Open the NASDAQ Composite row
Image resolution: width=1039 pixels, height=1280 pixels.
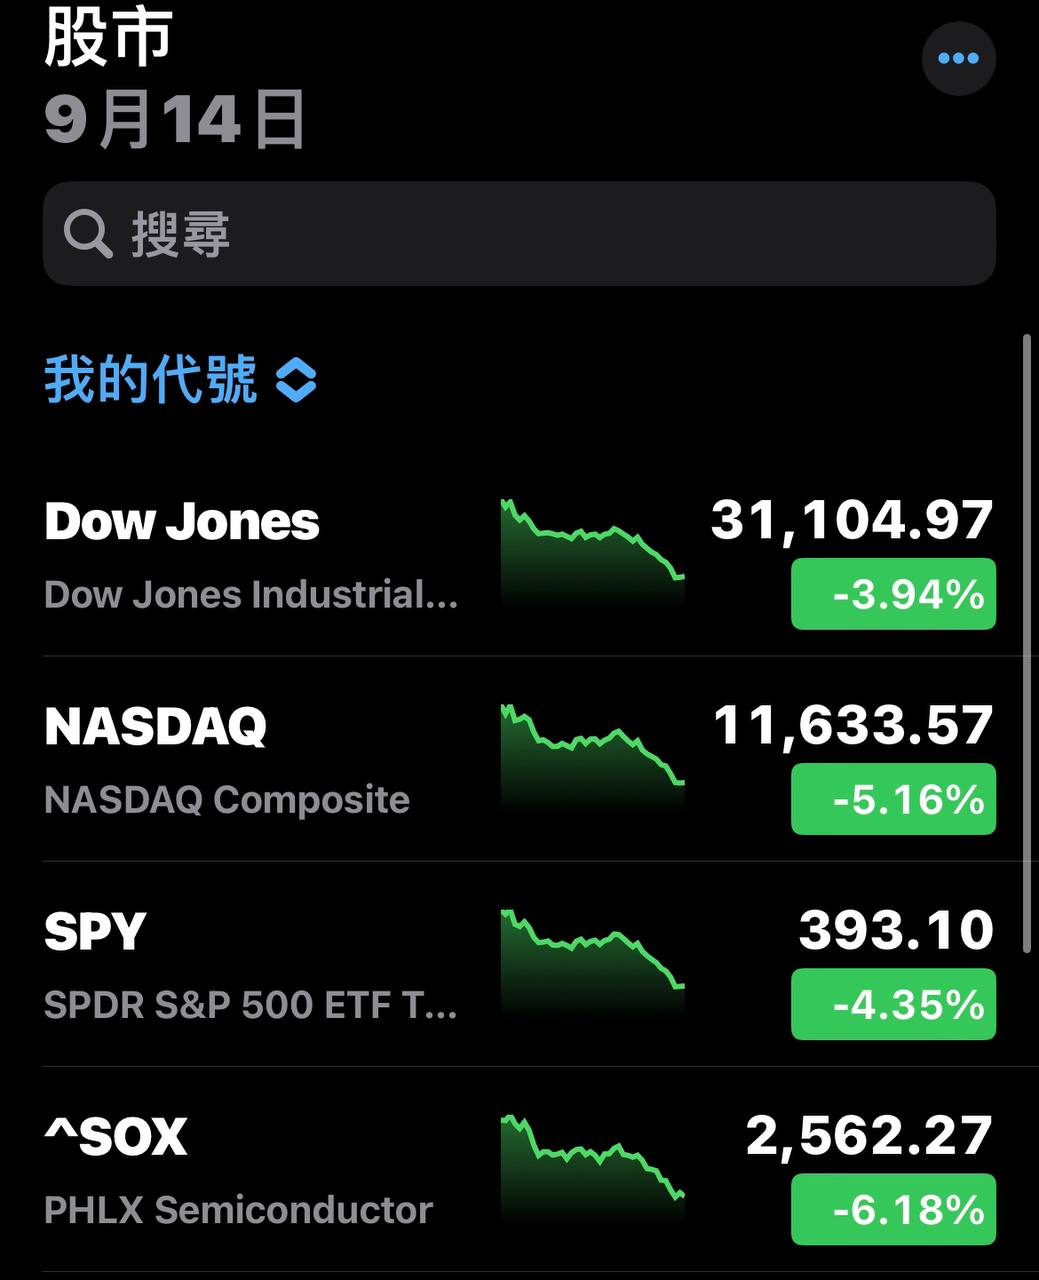pos(519,760)
